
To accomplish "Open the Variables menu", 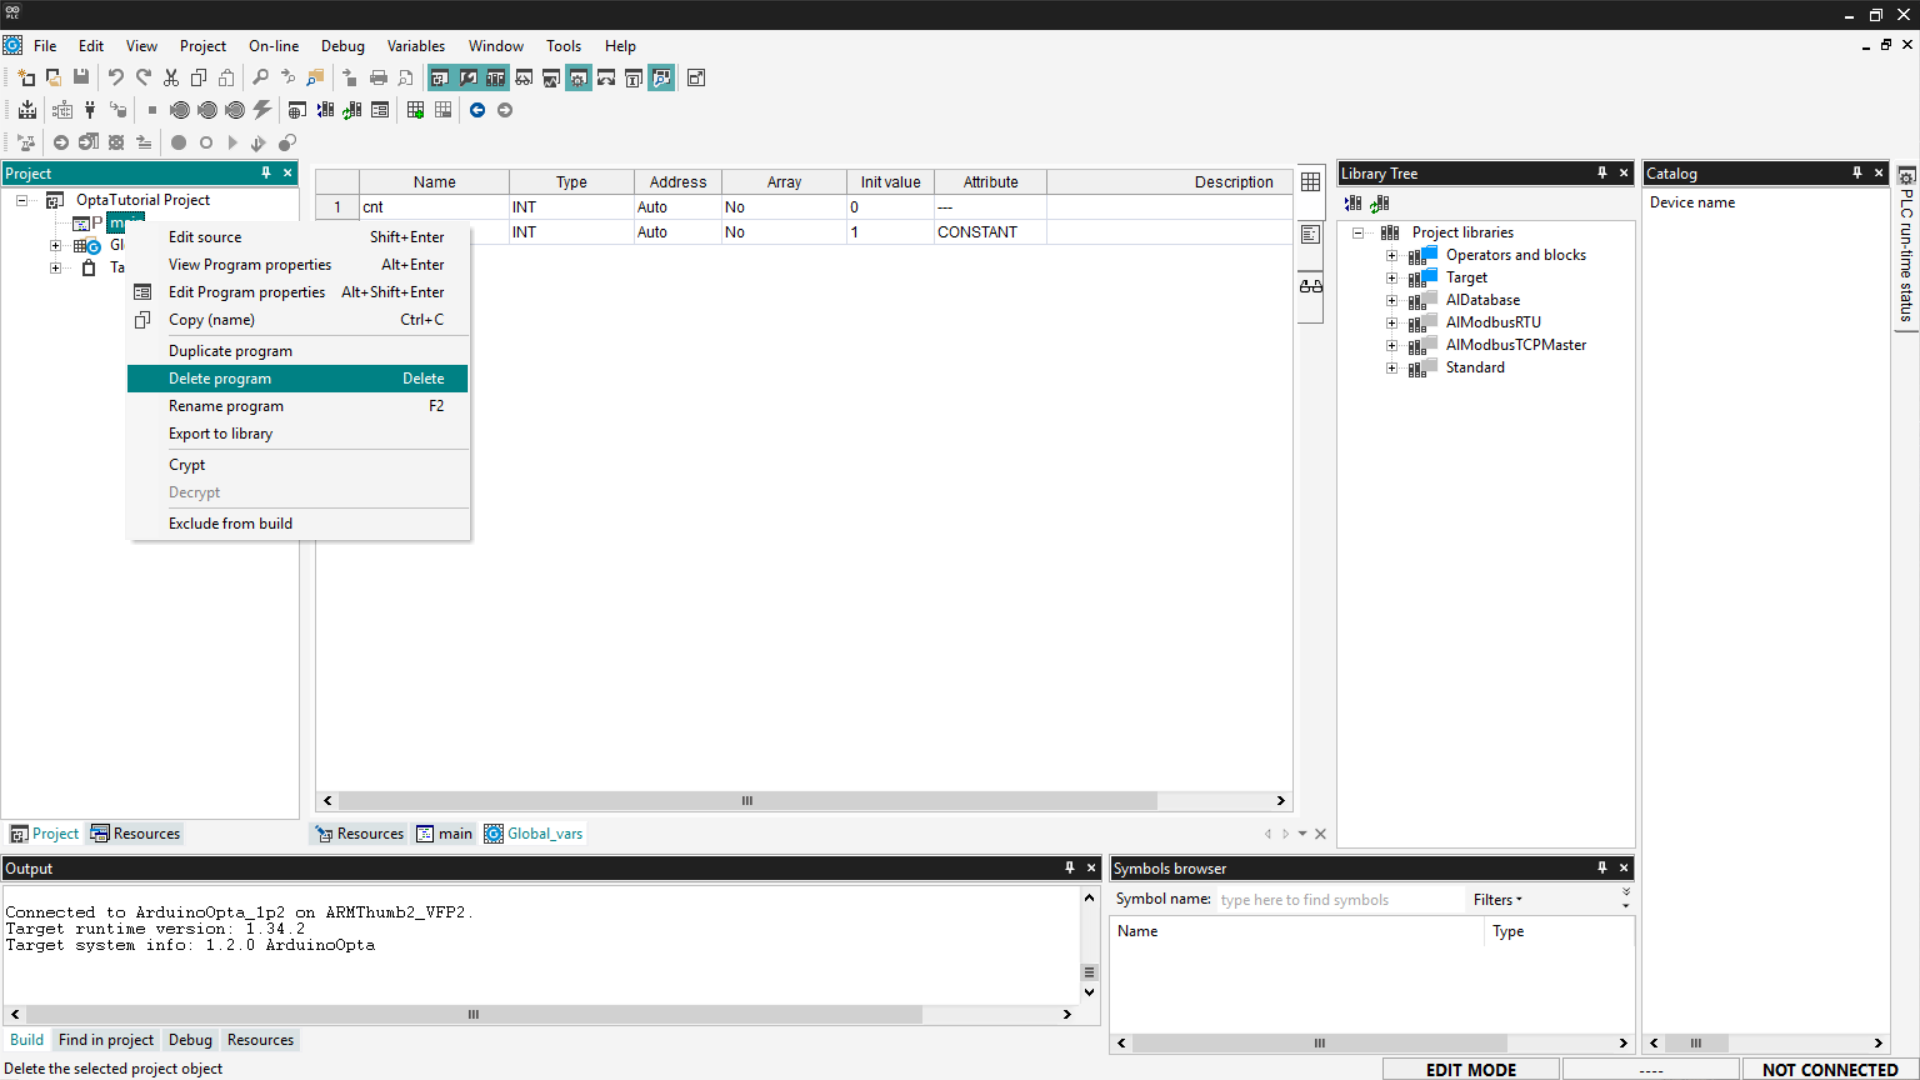I will pyautogui.click(x=415, y=46).
